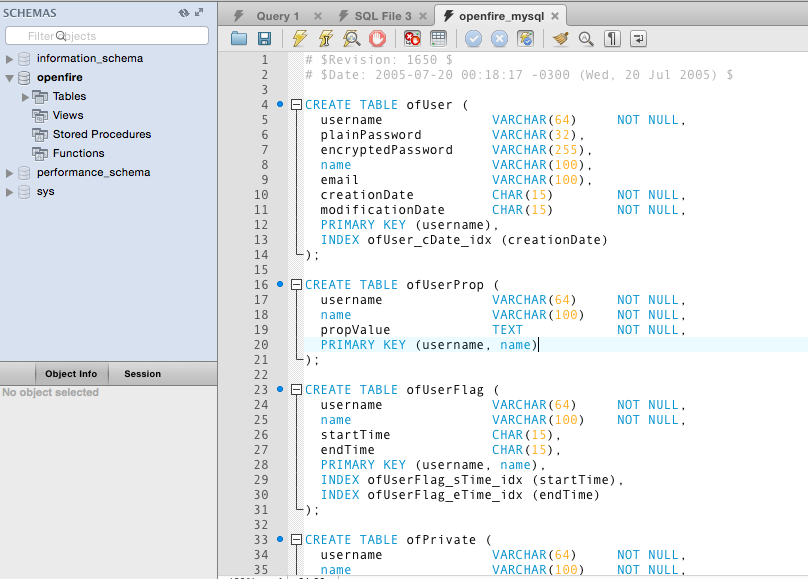Stop query execution red hand icon
The width and height of the screenshot is (808, 579).
pos(377,39)
